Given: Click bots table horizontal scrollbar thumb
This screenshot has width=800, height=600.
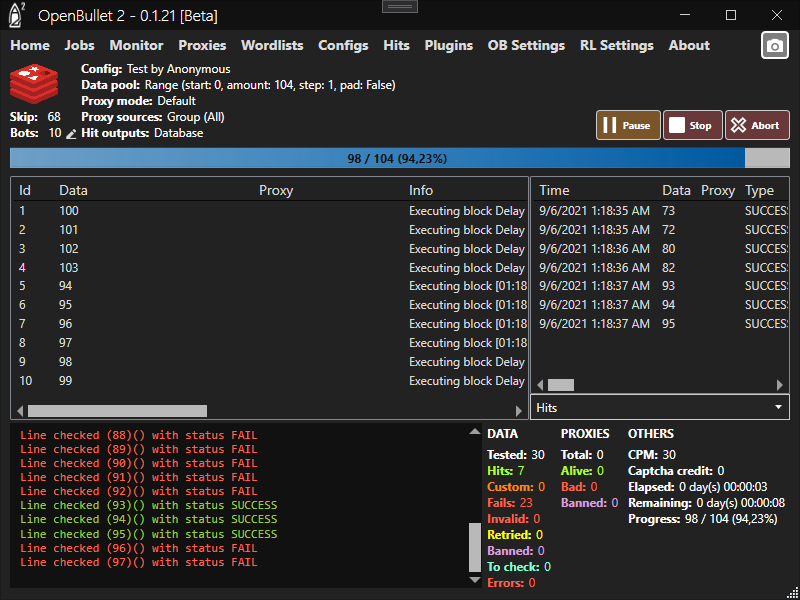Looking at the screenshot, I should pyautogui.click(x=117, y=411).
